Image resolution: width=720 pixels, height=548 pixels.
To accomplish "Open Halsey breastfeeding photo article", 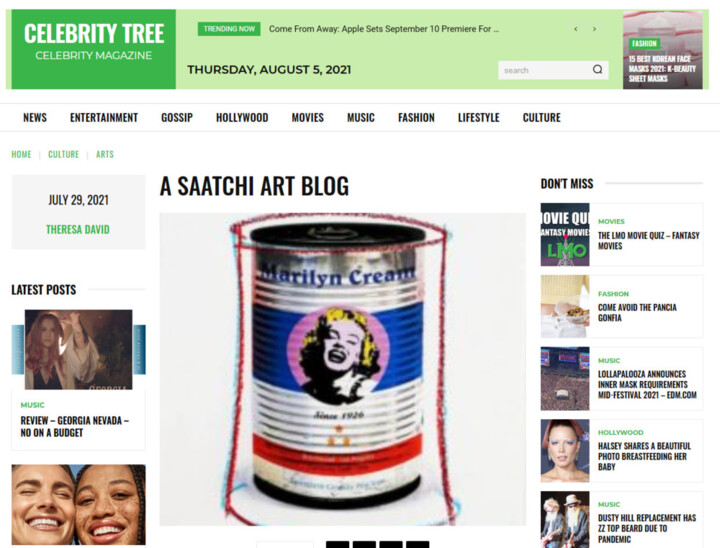I will point(642,456).
